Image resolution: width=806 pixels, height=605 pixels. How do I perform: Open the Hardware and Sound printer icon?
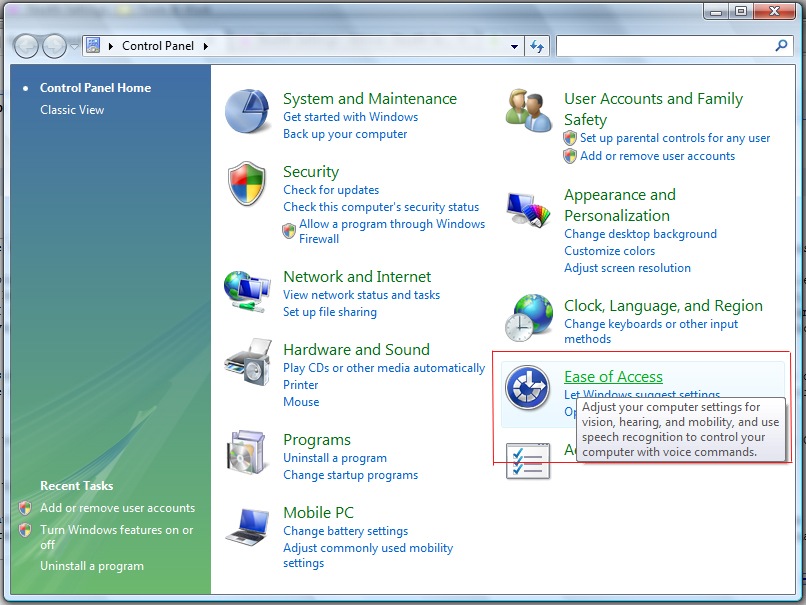click(247, 364)
